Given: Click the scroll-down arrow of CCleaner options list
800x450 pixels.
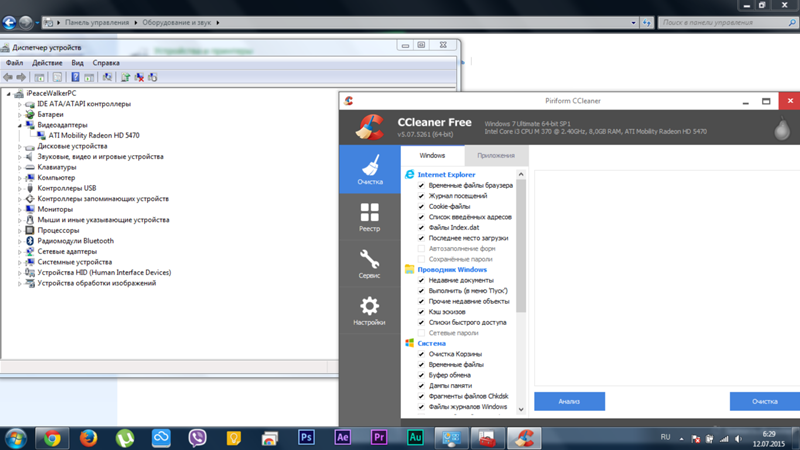Looking at the screenshot, I should click(521, 409).
